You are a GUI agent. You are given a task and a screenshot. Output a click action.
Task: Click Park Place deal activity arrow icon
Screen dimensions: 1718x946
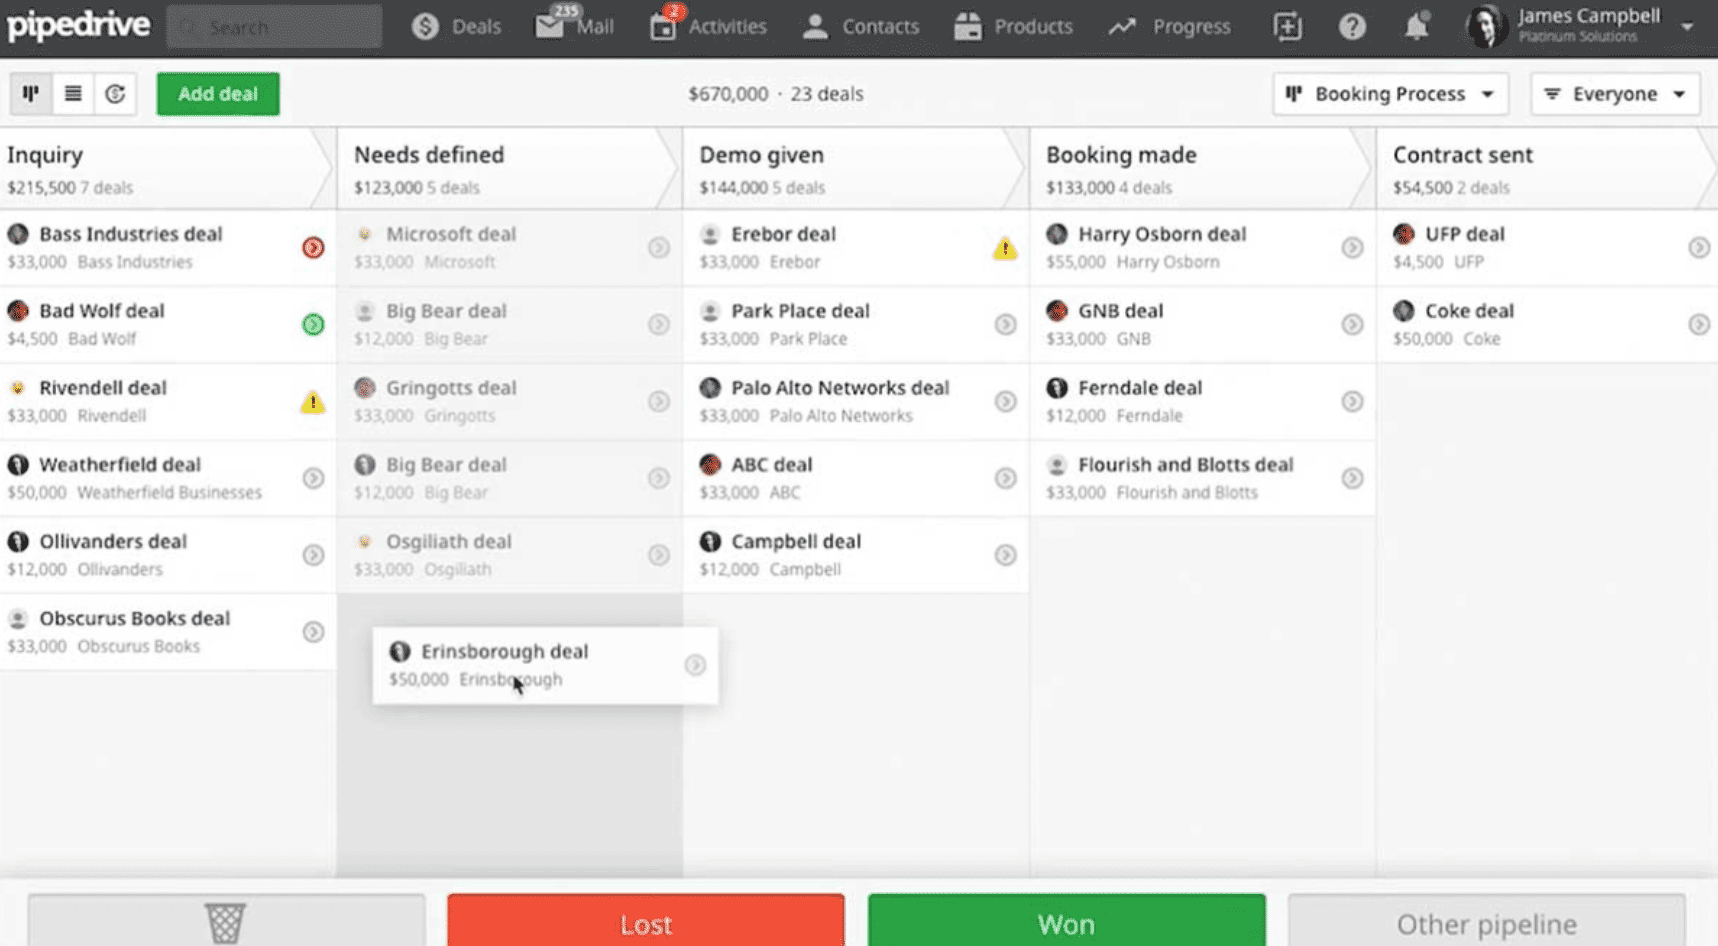pyautogui.click(x=1005, y=324)
